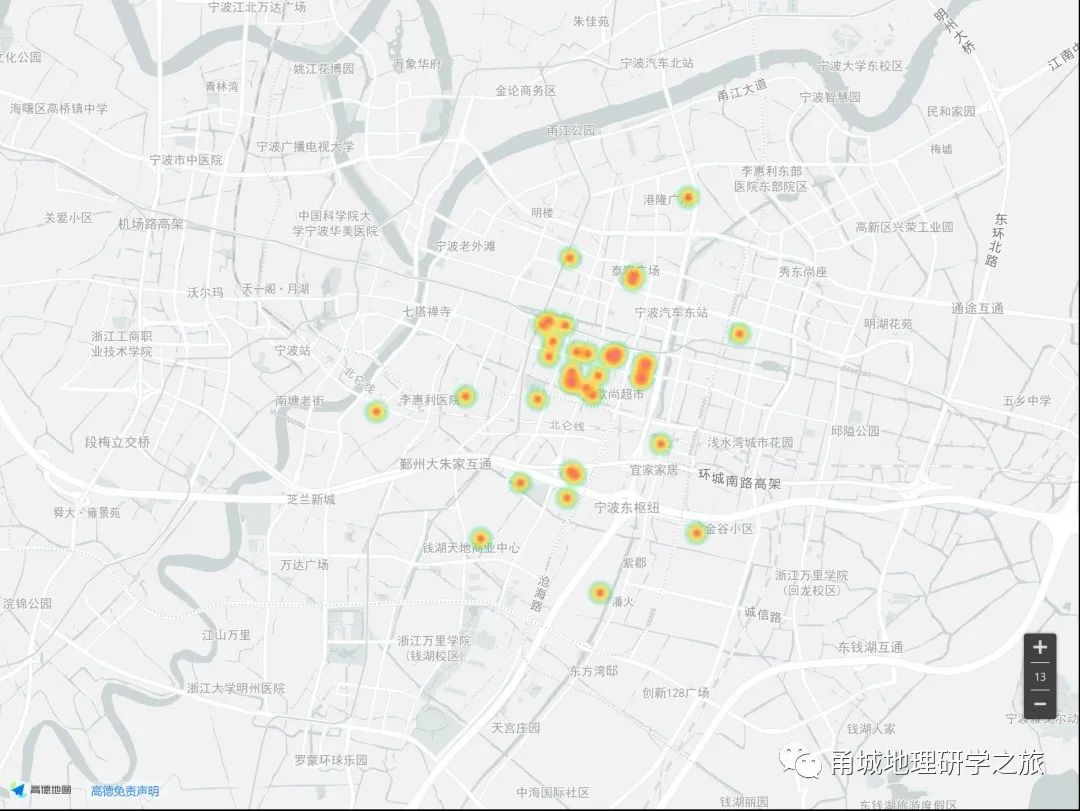Click the 宁波汽车东站 label
The image size is (1080, 811).
pos(671,312)
